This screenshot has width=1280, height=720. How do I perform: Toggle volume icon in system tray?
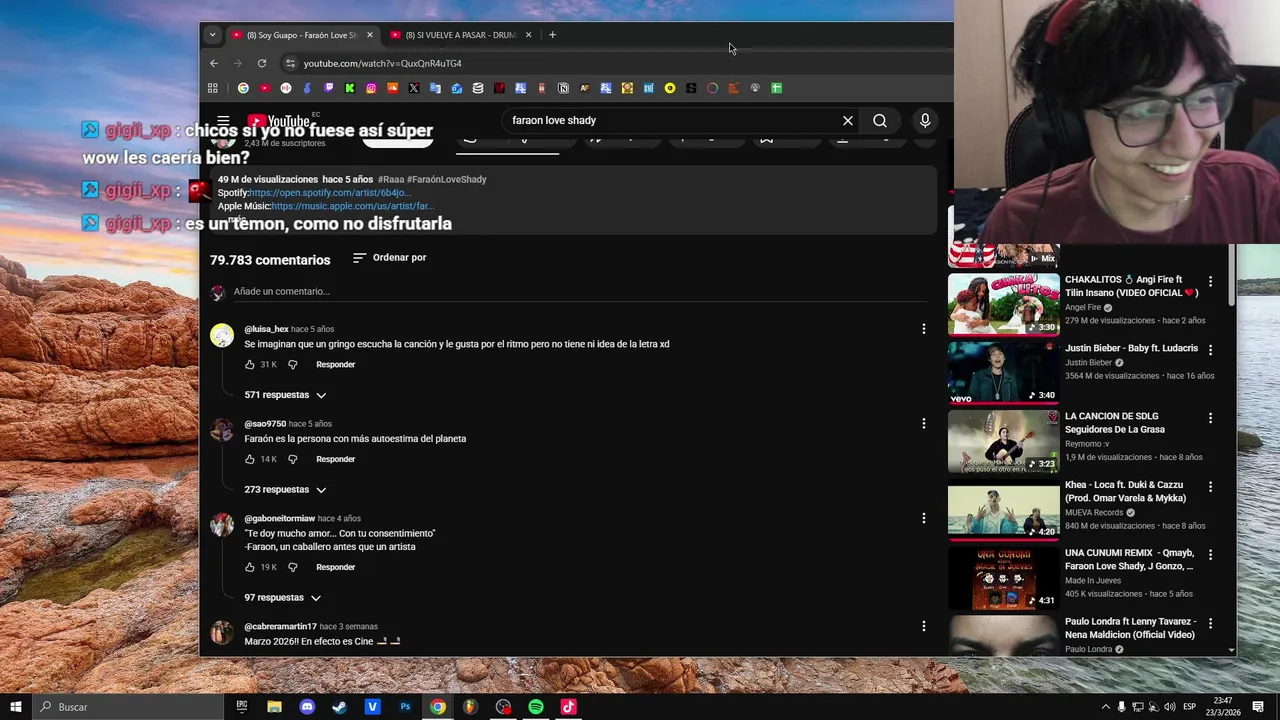[1170, 707]
